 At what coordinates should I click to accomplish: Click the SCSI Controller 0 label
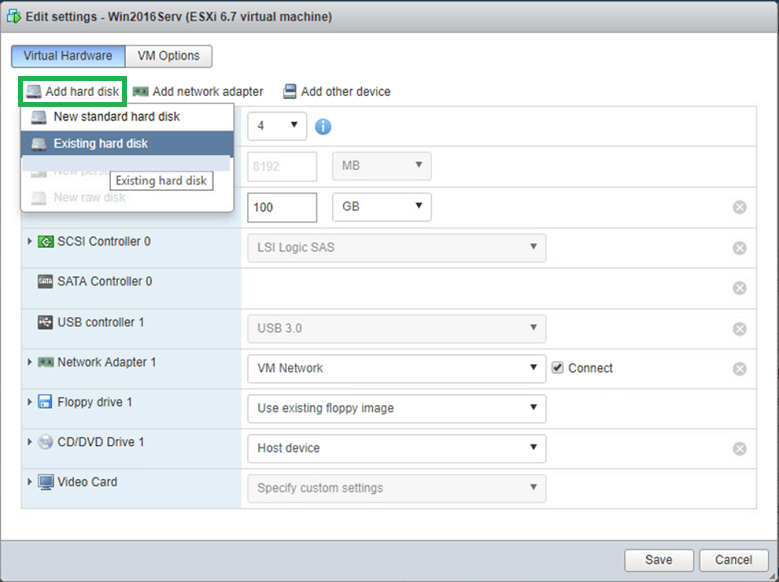[x=104, y=242]
